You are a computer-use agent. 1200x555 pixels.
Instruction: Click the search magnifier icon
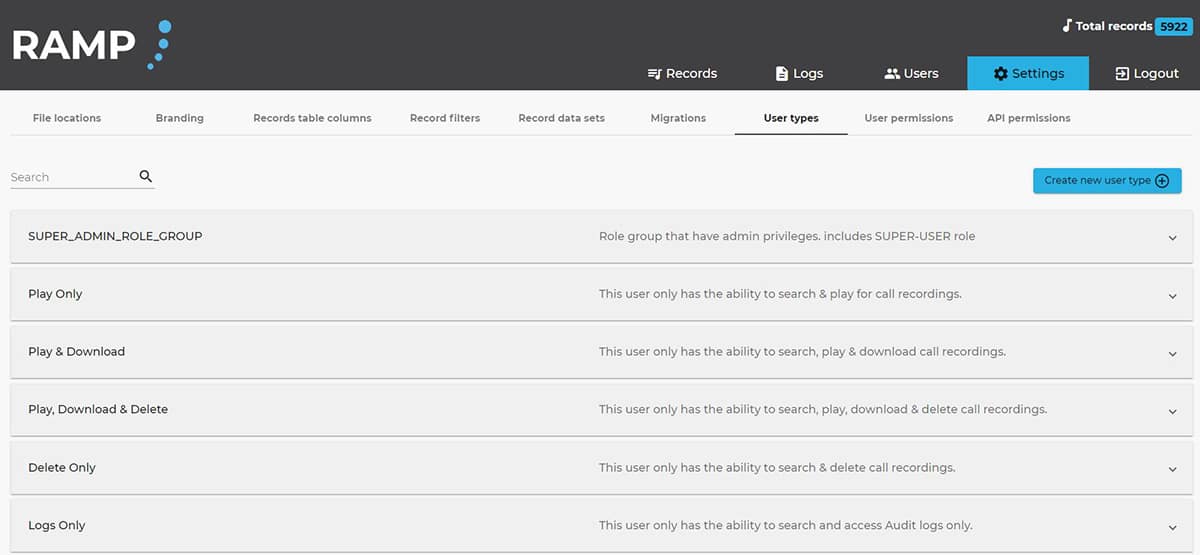point(146,177)
